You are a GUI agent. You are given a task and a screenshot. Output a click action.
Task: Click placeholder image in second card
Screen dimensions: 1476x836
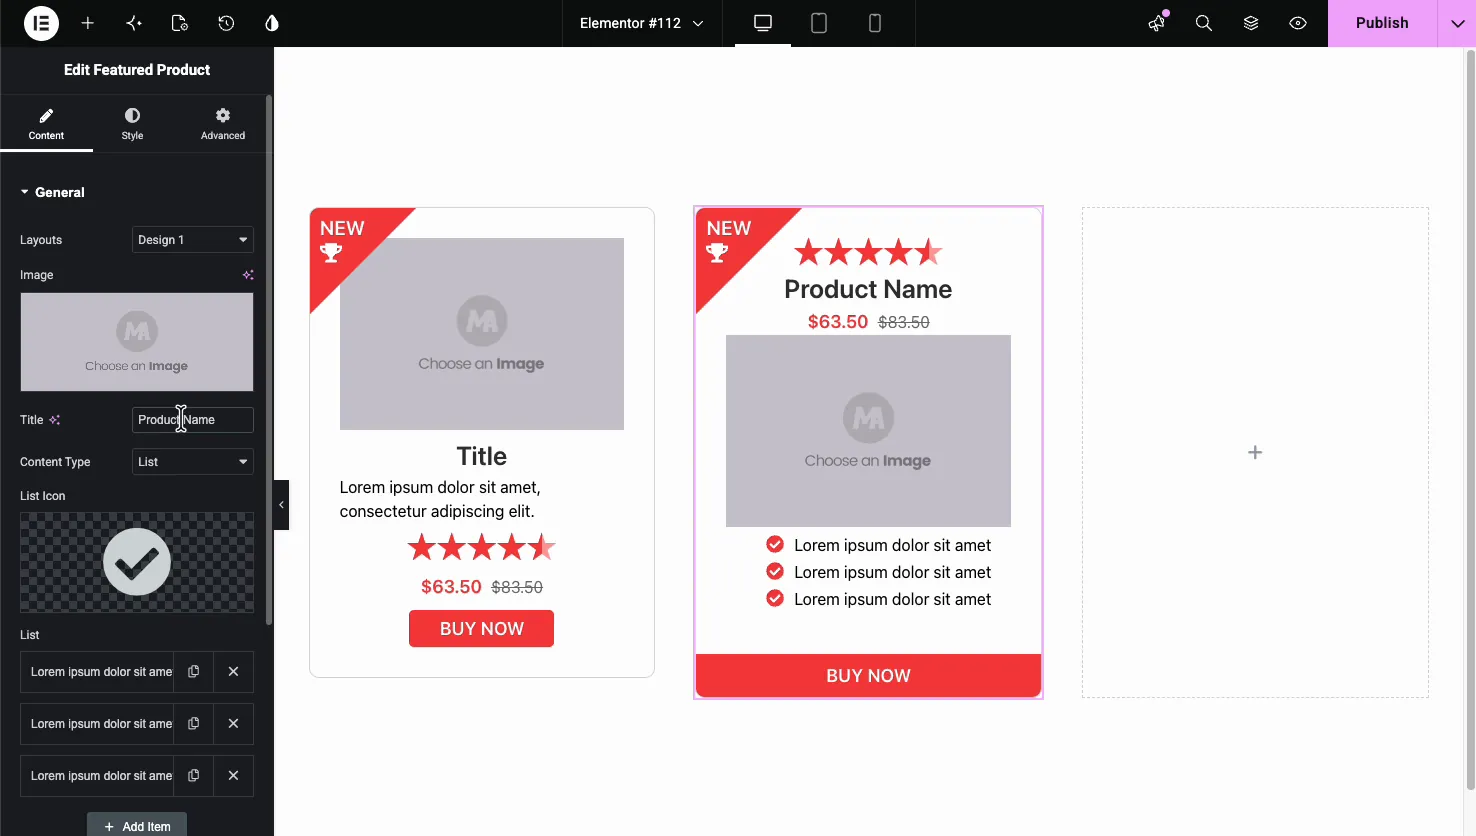click(868, 431)
